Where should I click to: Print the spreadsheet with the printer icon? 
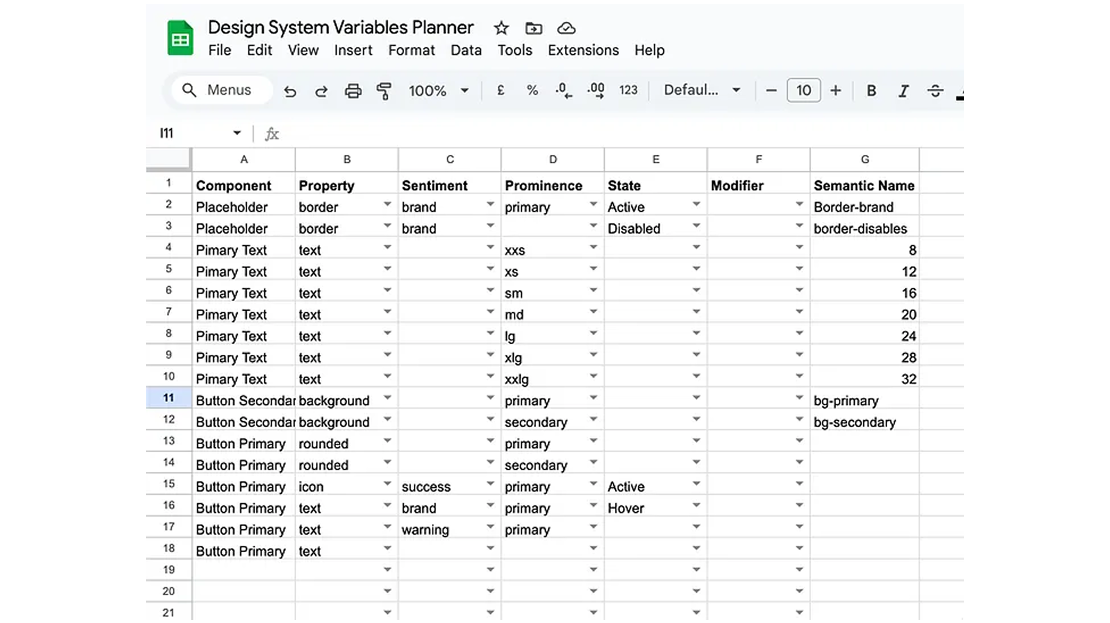tap(353, 91)
